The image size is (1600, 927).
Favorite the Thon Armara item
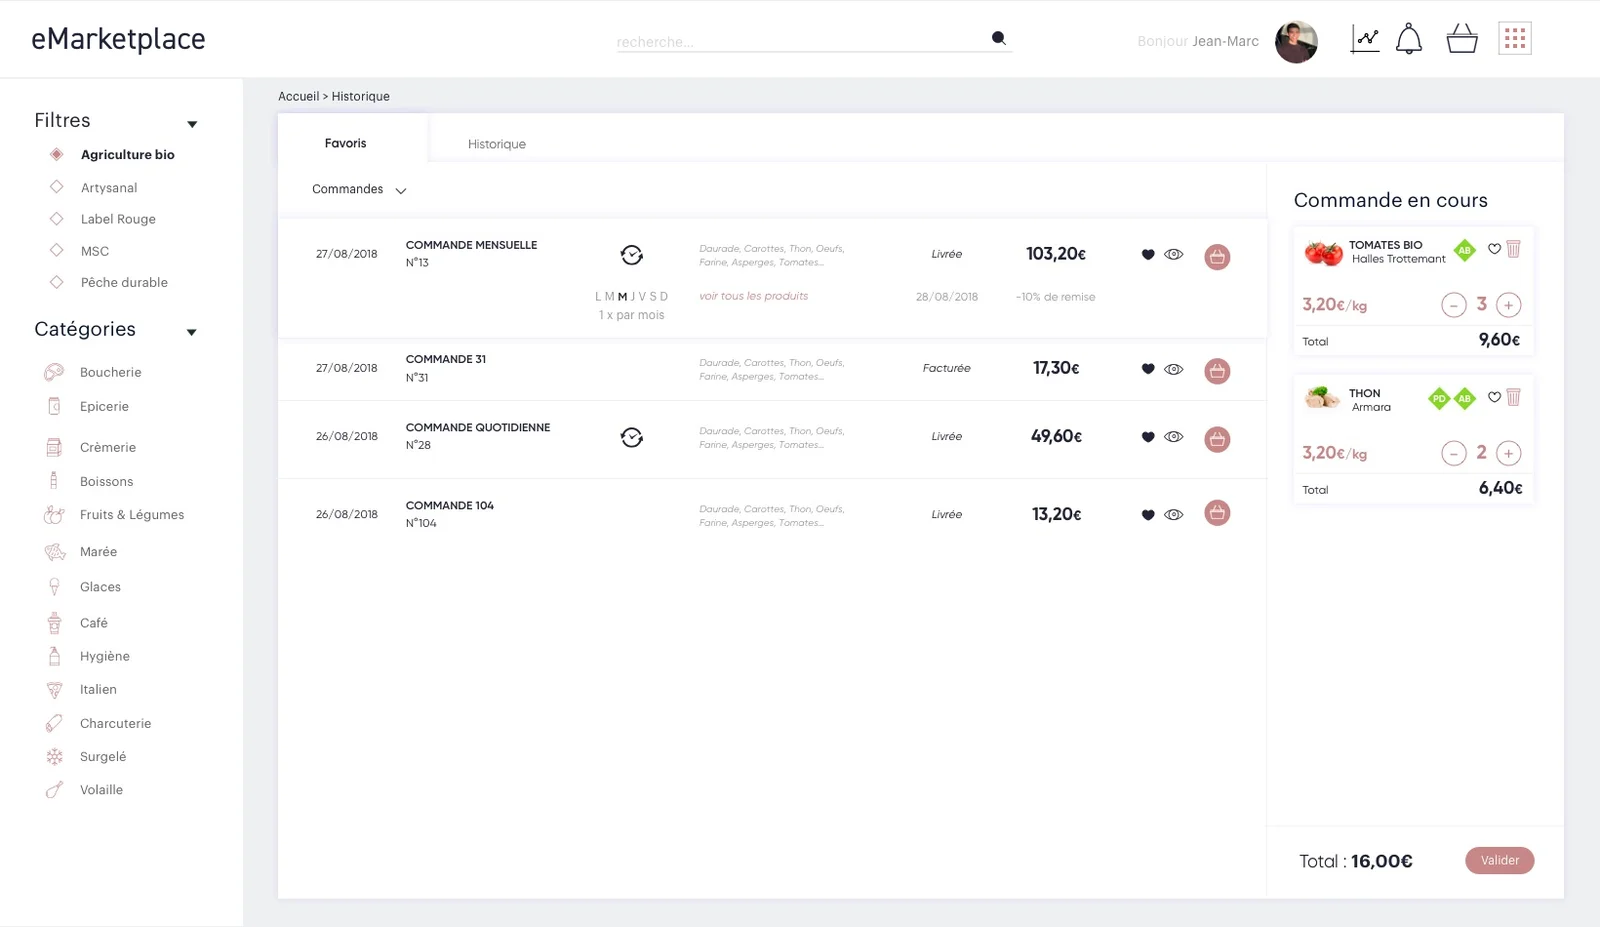(x=1494, y=397)
